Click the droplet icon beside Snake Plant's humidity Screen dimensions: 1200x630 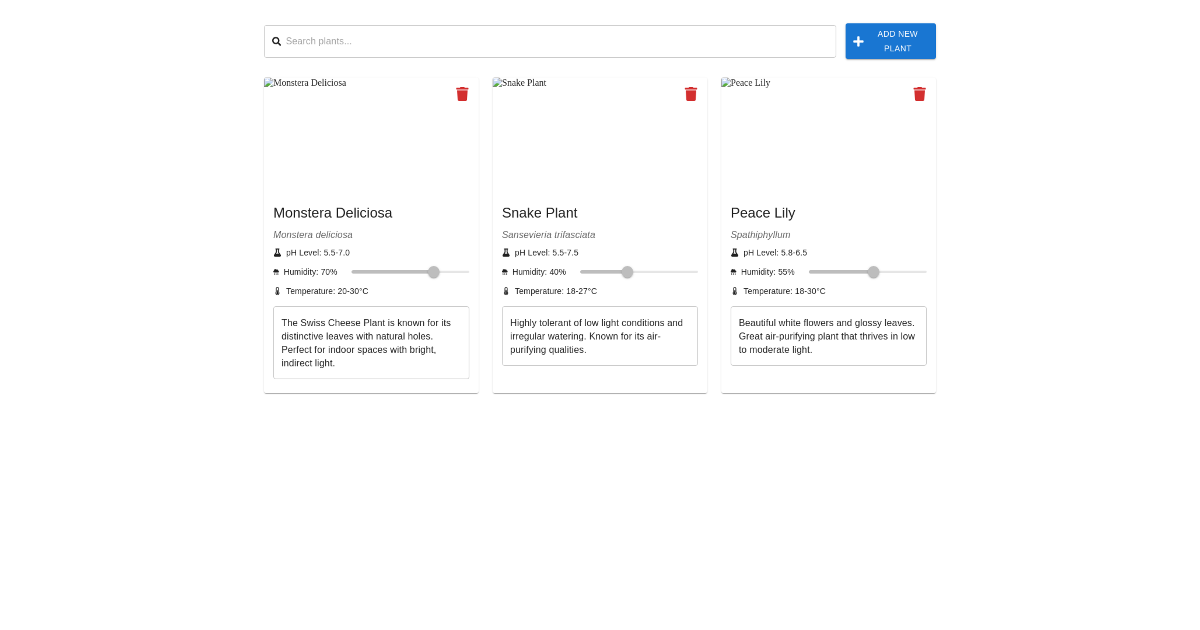[x=505, y=271]
